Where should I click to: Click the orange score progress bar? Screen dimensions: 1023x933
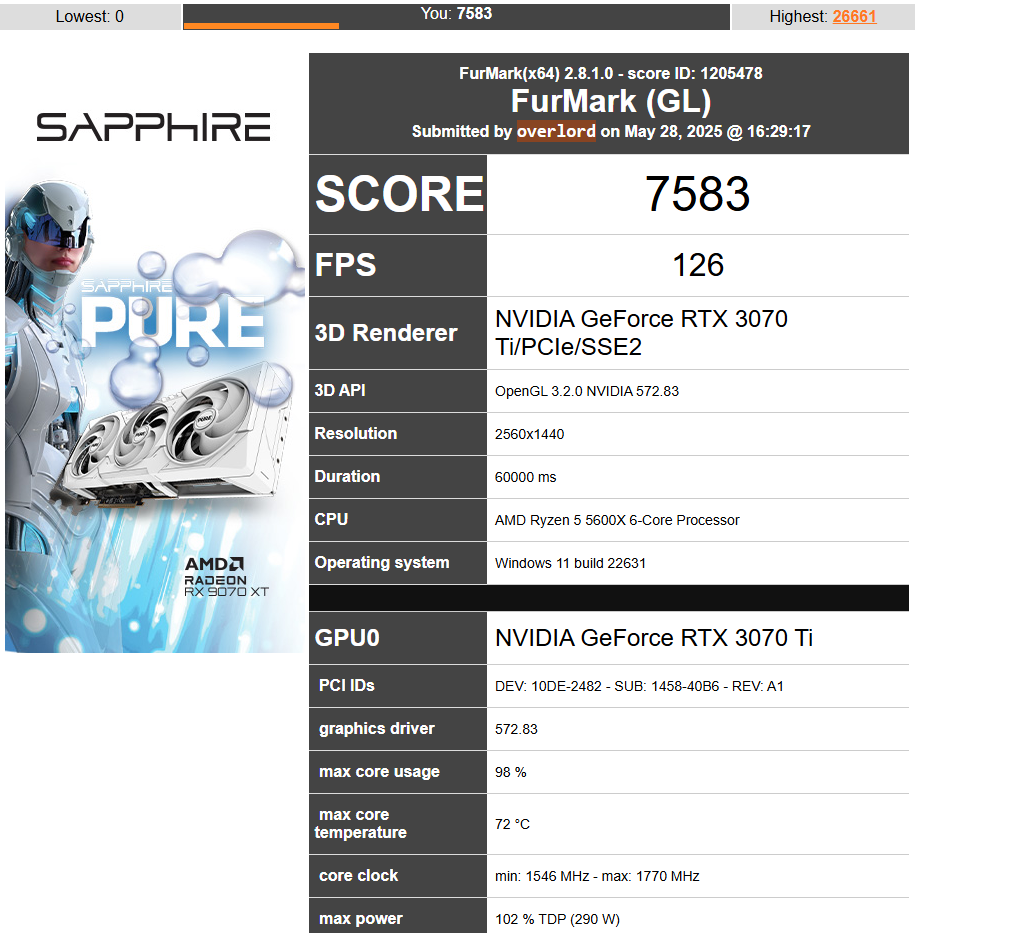pyautogui.click(x=261, y=26)
